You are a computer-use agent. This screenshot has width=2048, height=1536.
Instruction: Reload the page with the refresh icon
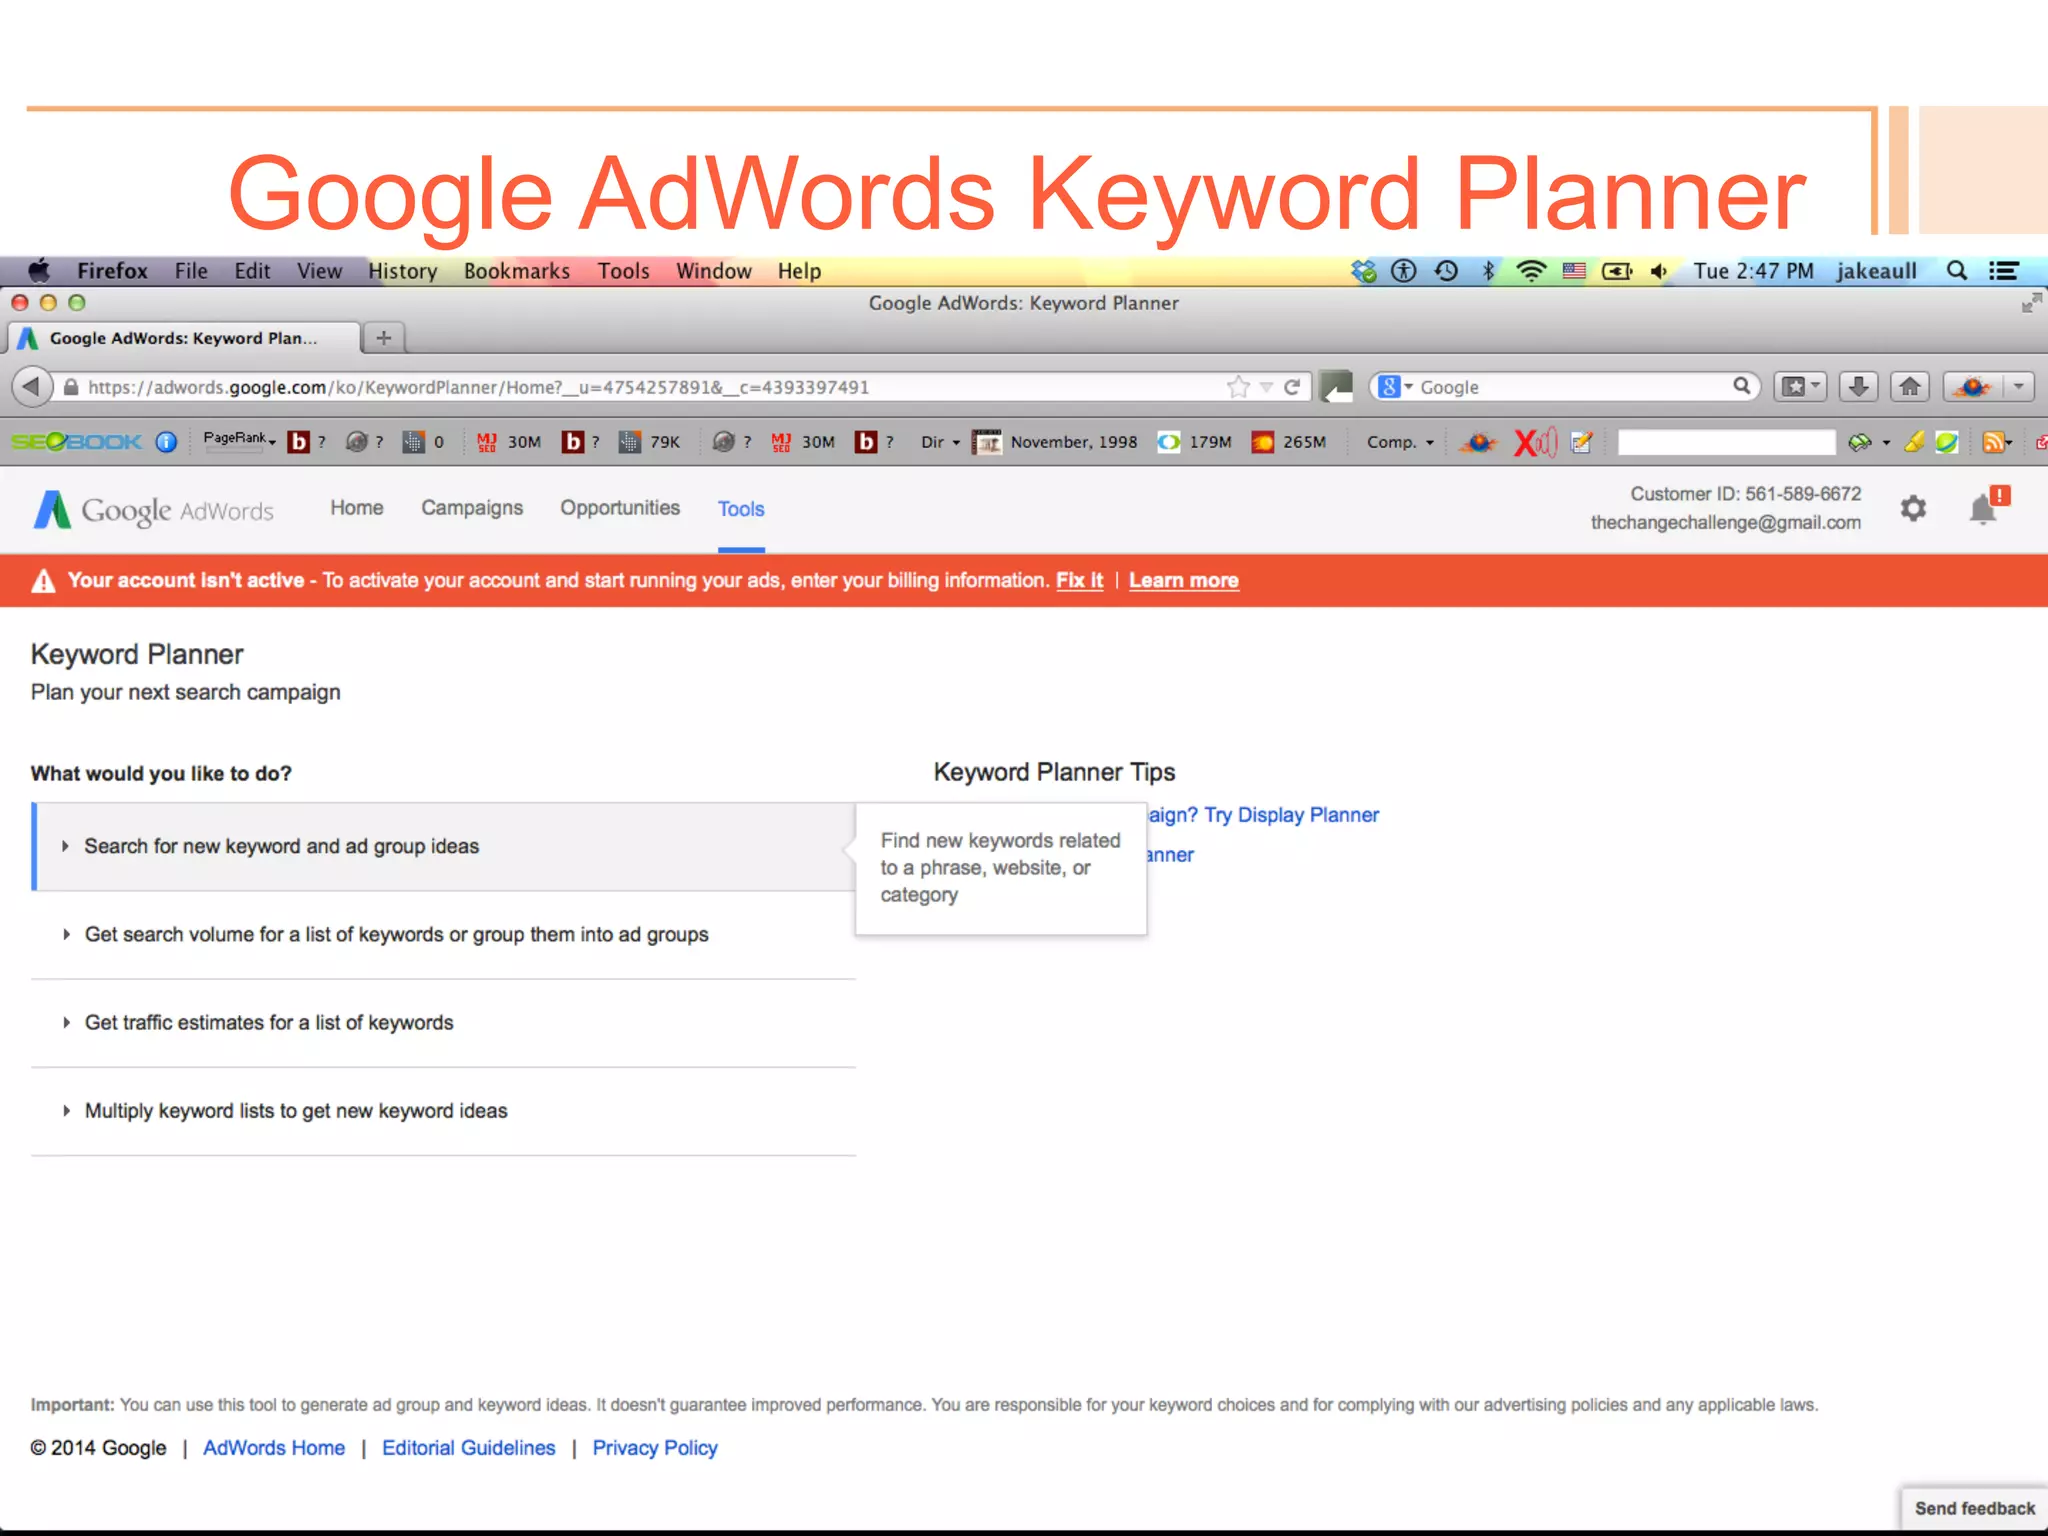click(x=1292, y=387)
